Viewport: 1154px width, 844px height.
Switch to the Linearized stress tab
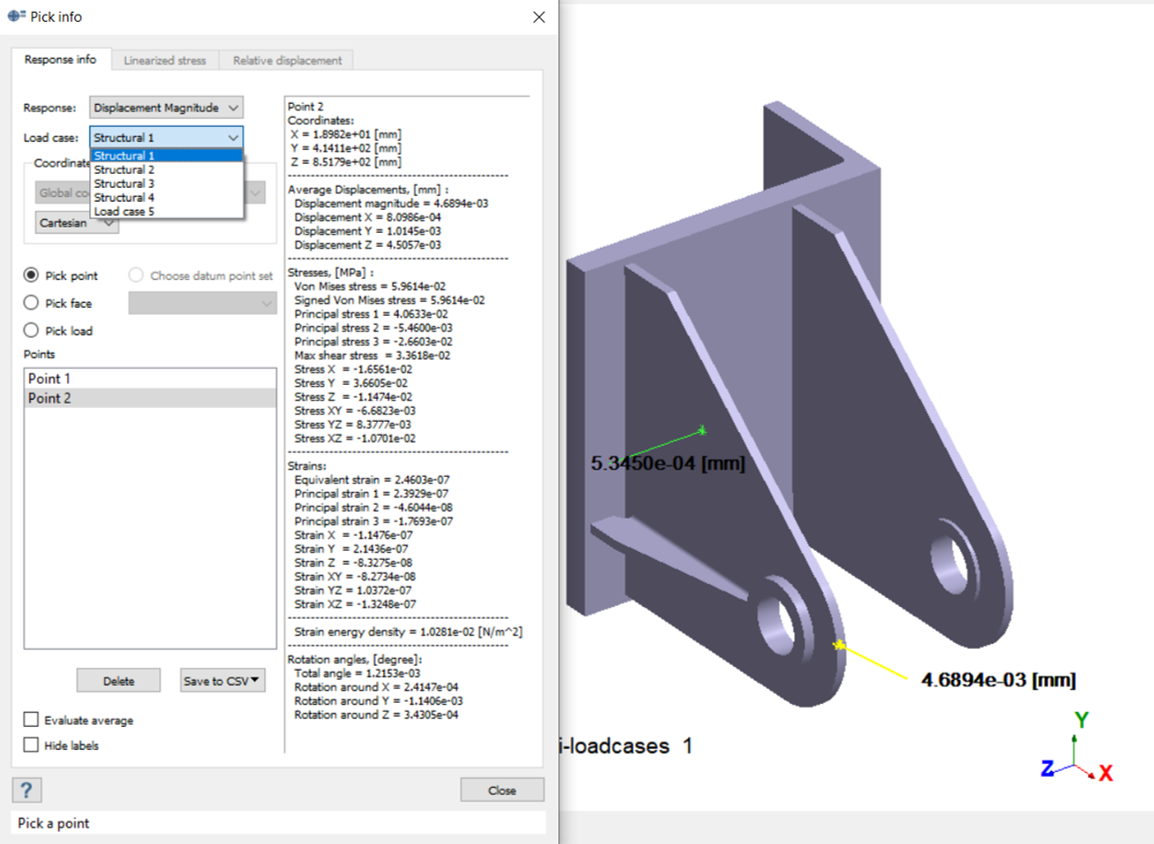tap(164, 59)
